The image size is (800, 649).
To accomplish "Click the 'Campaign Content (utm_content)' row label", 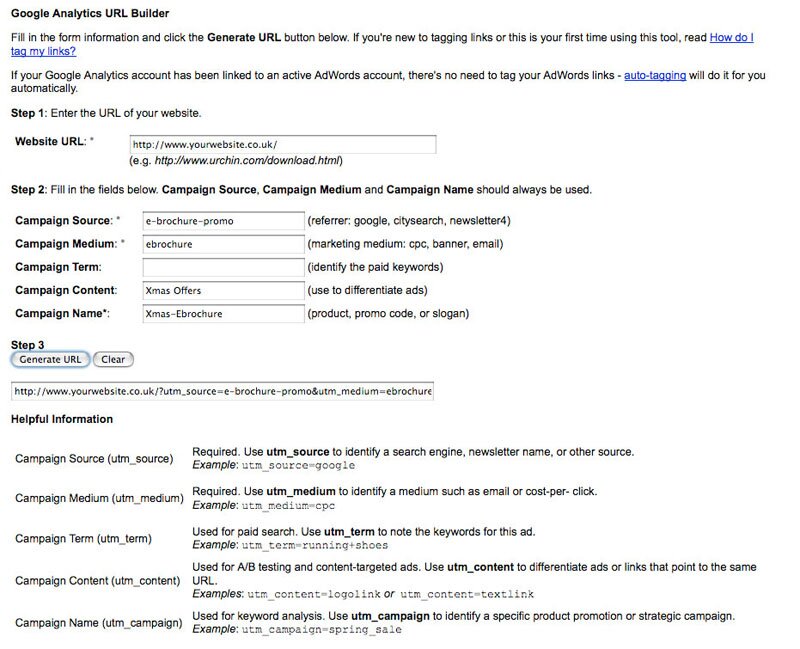I will (98, 581).
